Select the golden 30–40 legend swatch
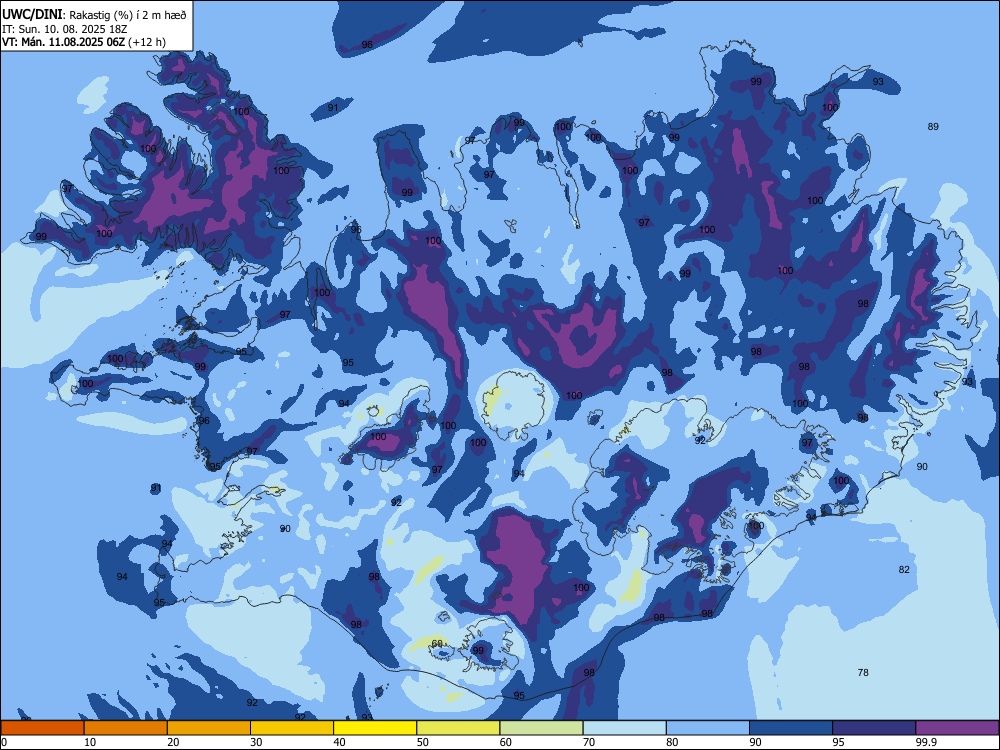Viewport: 1000px width, 750px height. click(x=292, y=728)
